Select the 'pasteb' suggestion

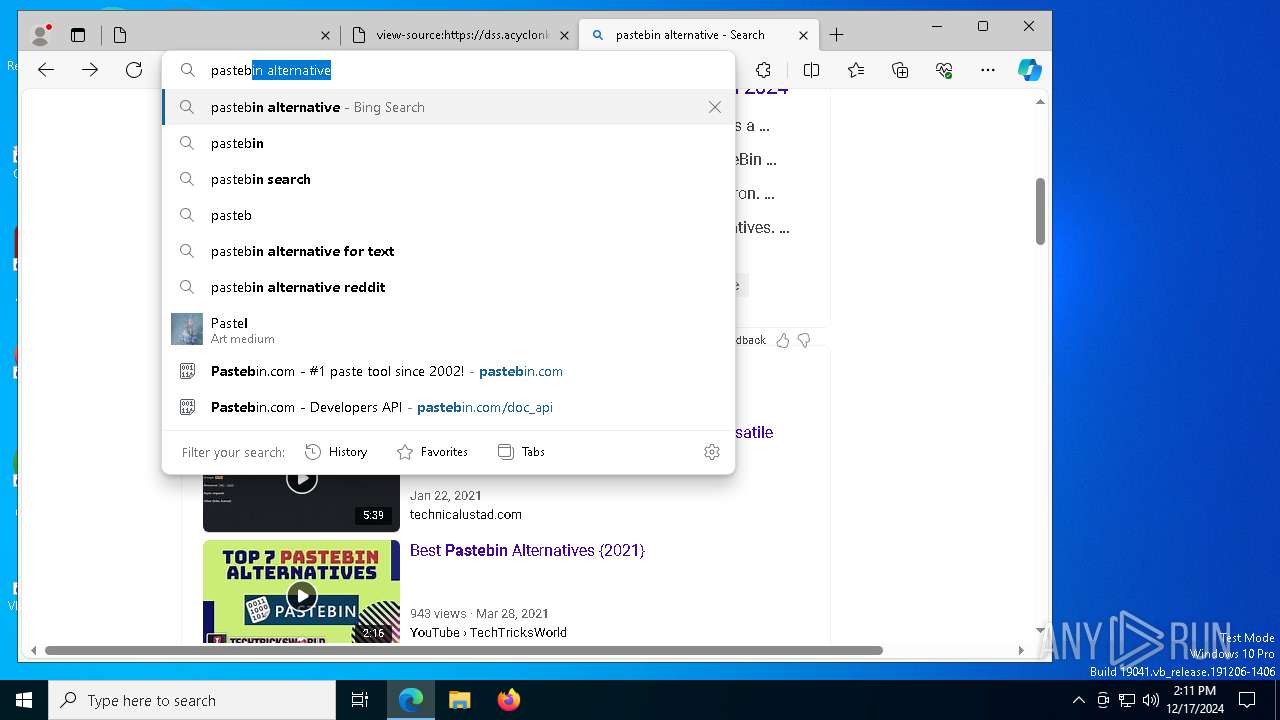pos(448,215)
